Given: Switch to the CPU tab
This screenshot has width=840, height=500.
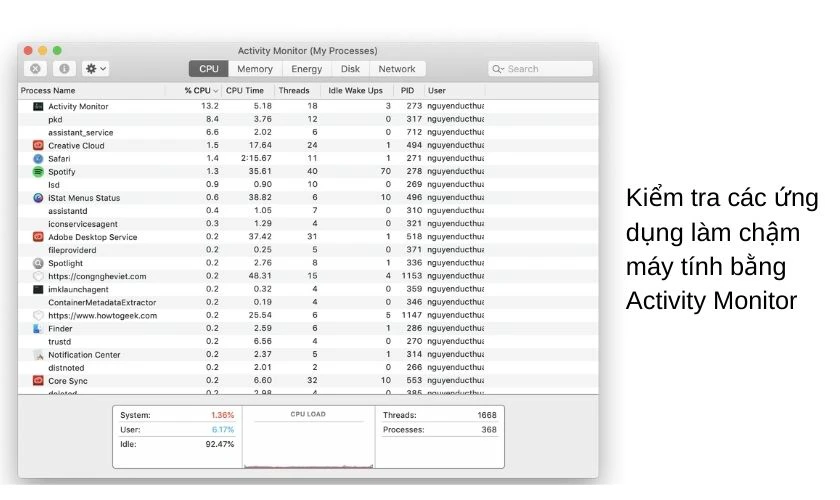Looking at the screenshot, I should (208, 69).
